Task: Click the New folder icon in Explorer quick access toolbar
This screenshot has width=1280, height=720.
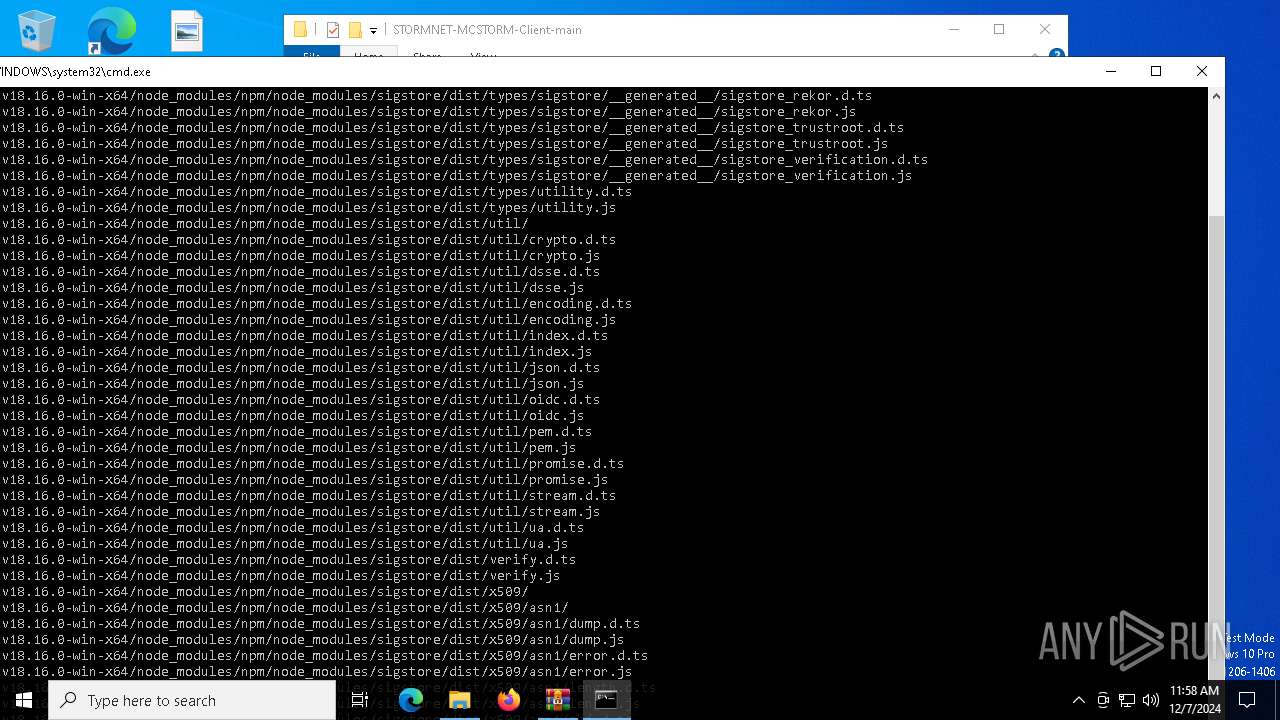Action: click(x=355, y=30)
